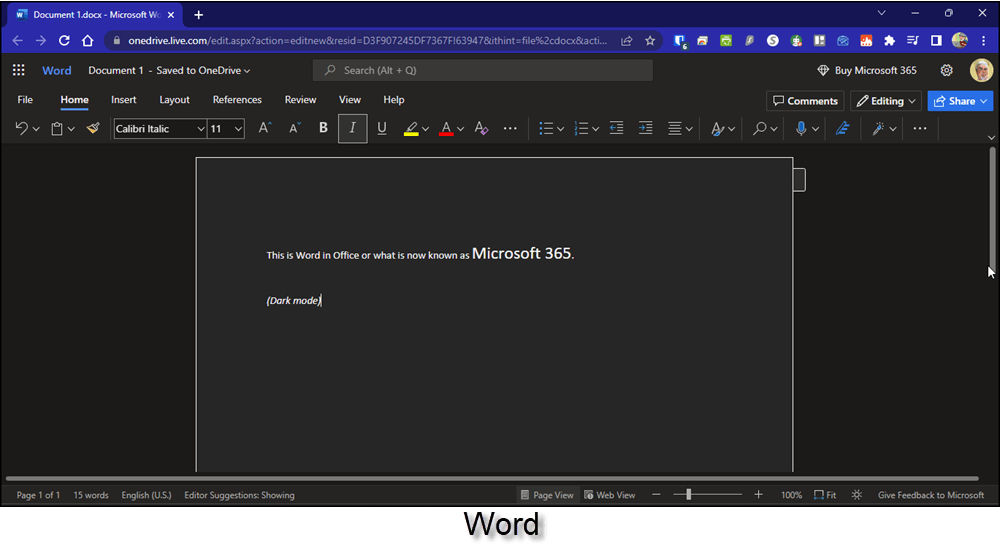Open numbering library dropdown arrow

[596, 129]
